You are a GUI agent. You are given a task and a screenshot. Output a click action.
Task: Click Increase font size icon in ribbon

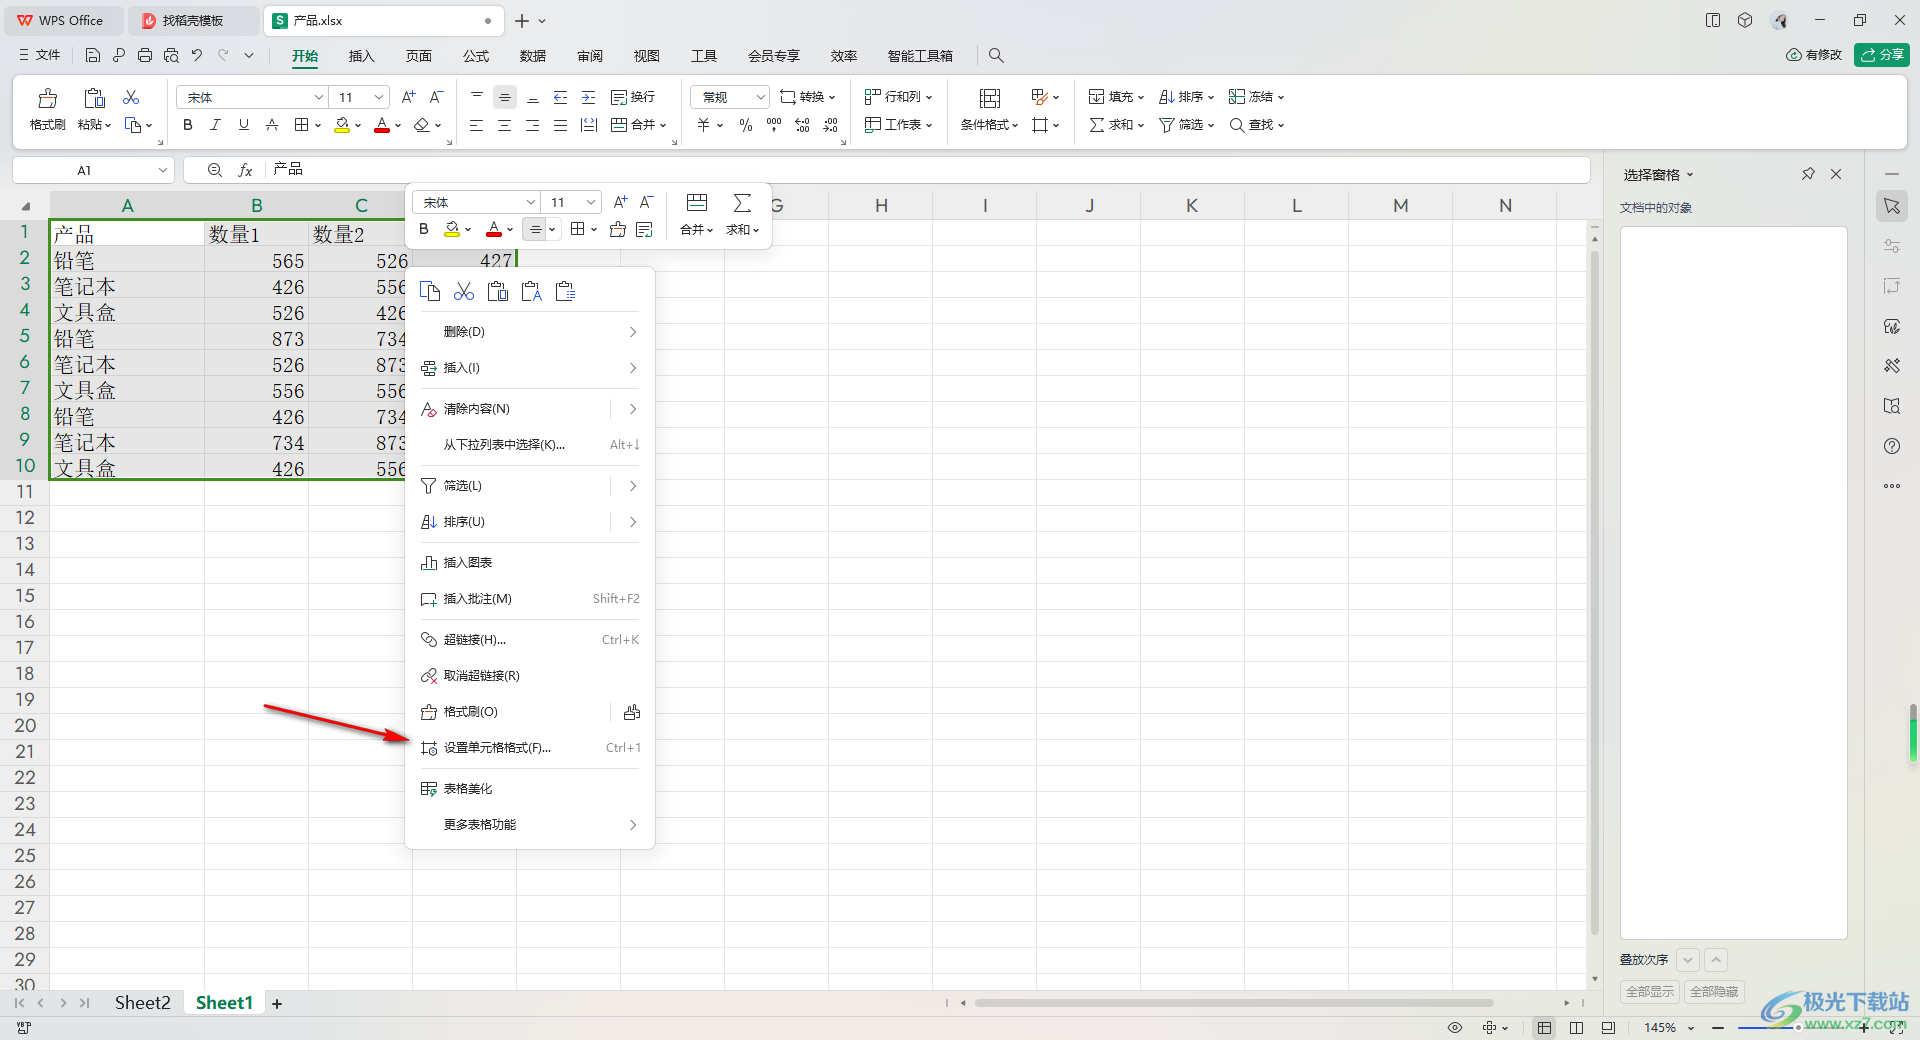408,97
